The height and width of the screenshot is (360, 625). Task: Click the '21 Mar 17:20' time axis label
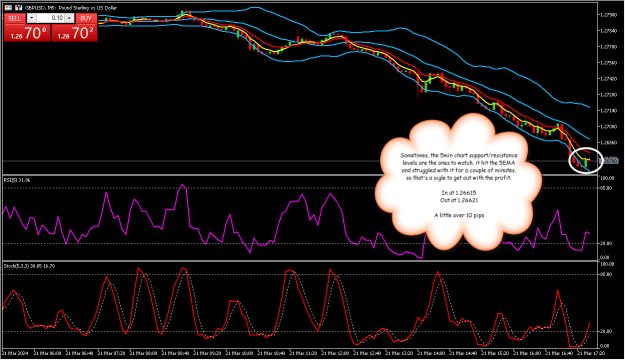[591, 353]
